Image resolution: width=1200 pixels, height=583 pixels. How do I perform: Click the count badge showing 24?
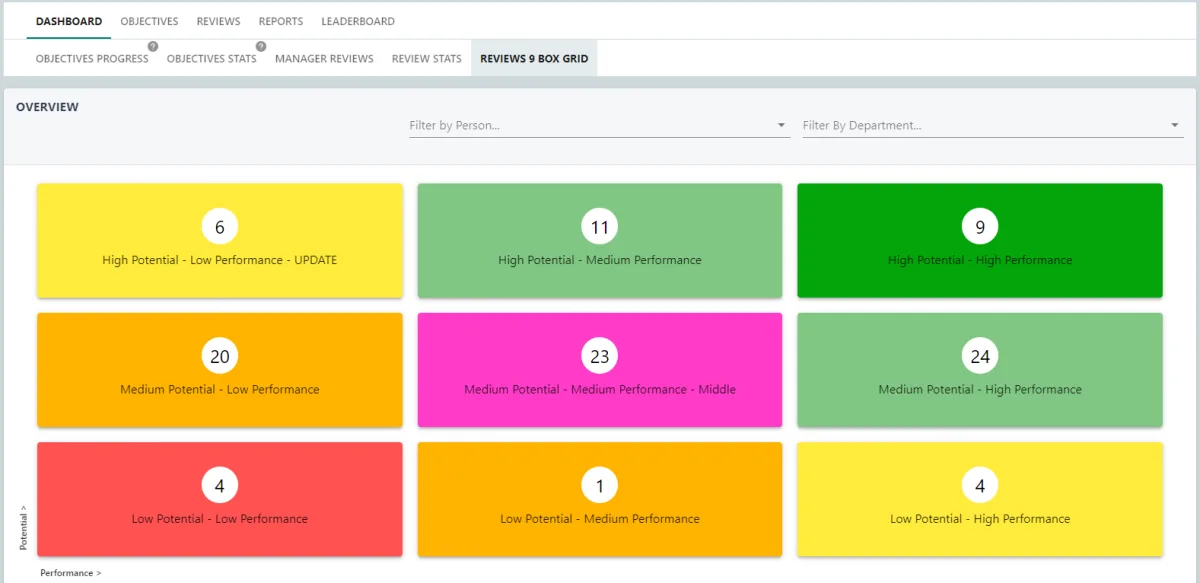(x=980, y=356)
